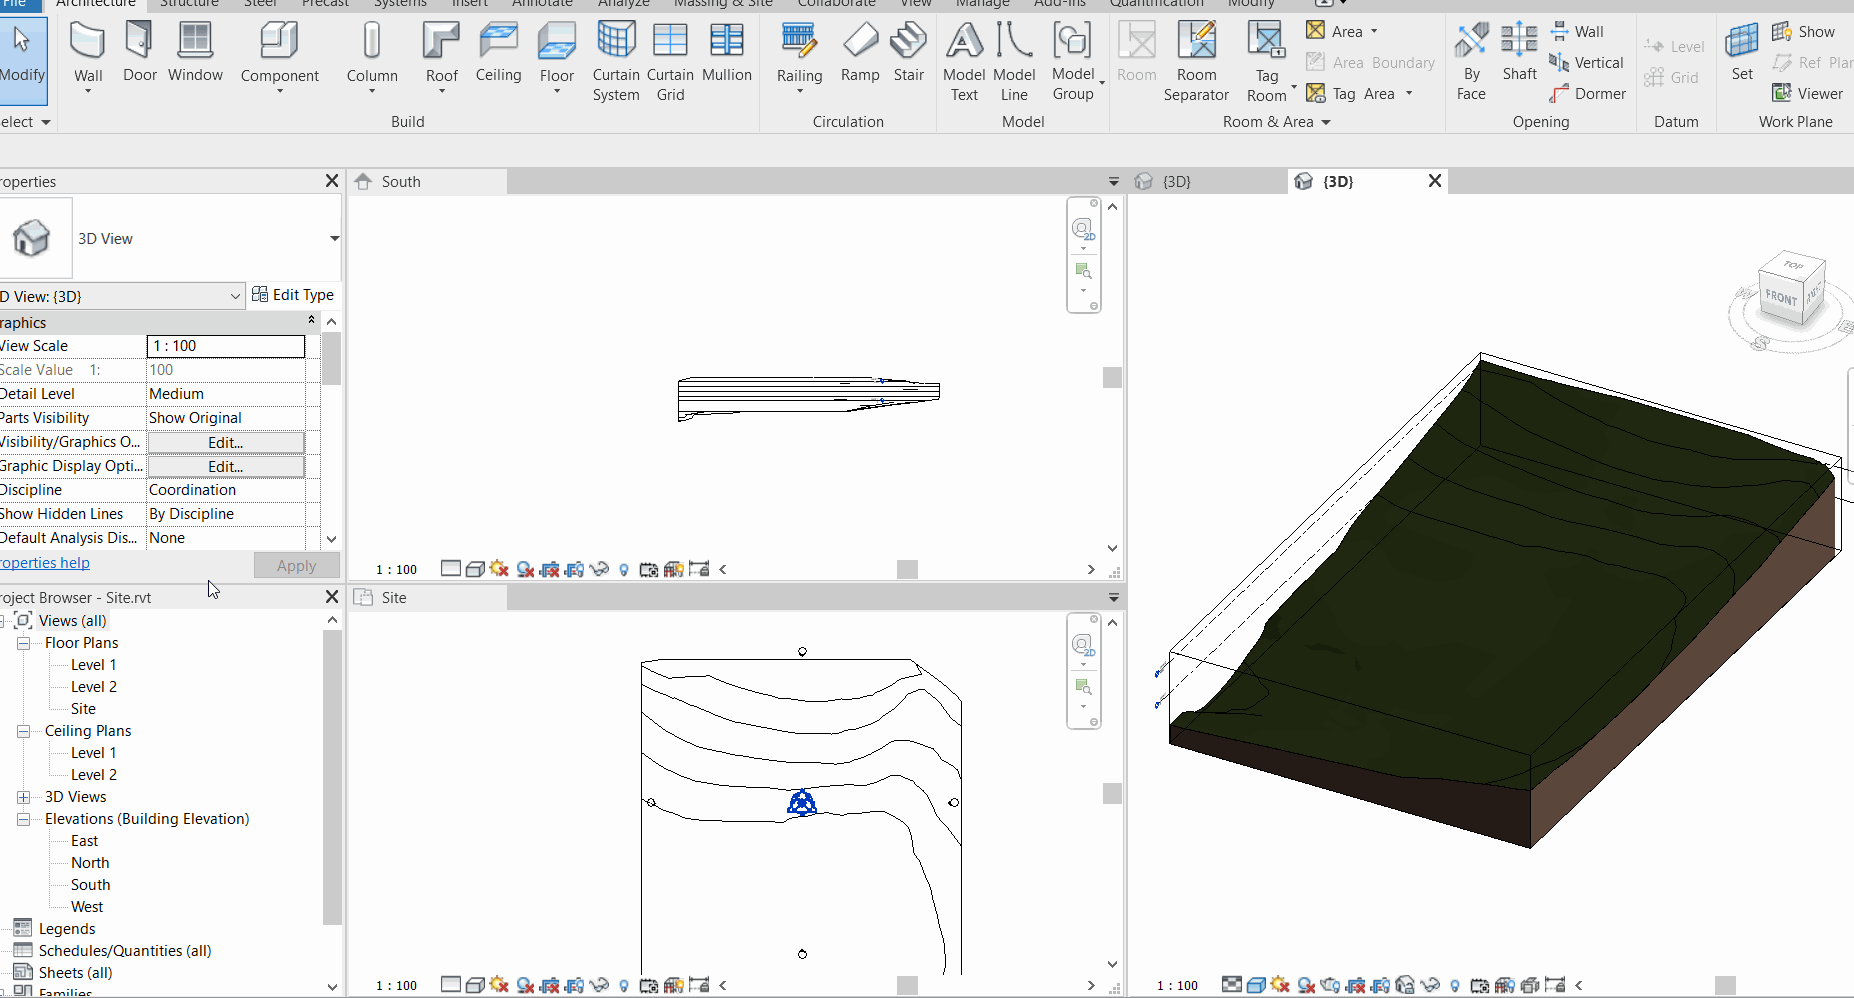Change the 1:100 view scale control

click(395, 569)
